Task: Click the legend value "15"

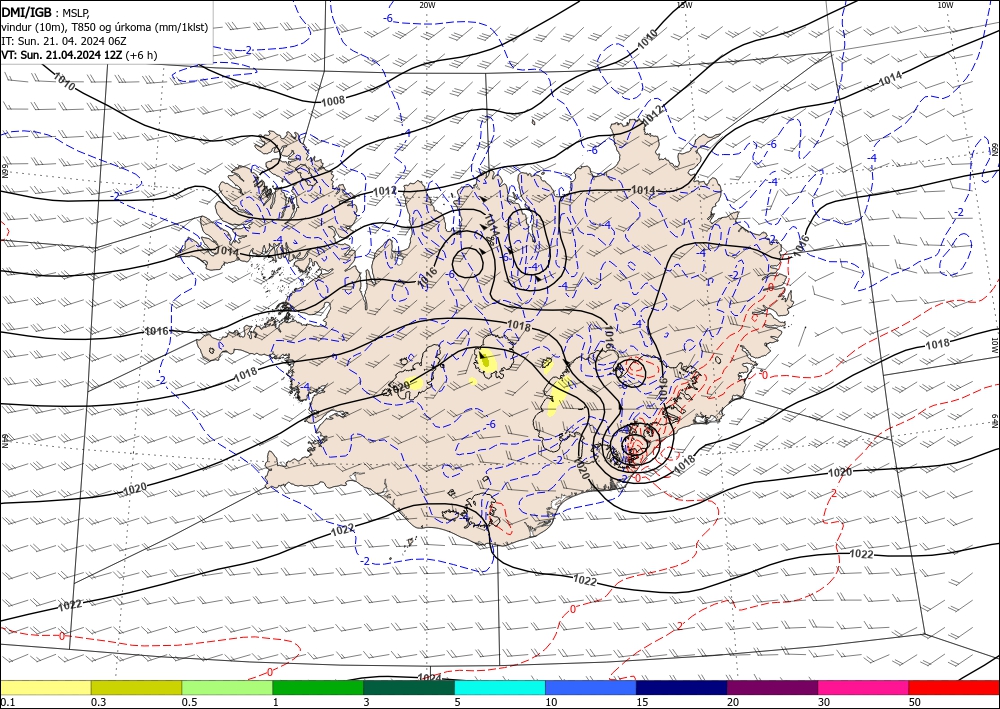Action: click(642, 702)
